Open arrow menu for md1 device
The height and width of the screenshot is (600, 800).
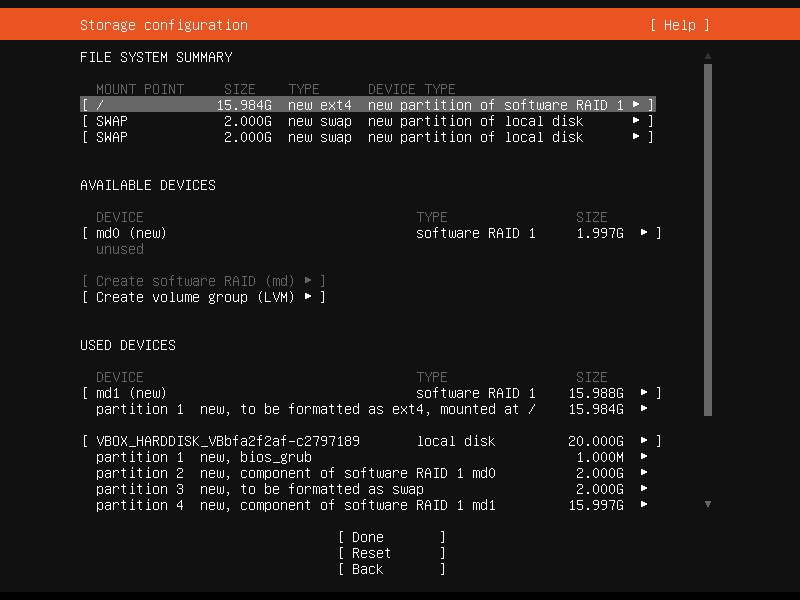pyautogui.click(x=644, y=393)
